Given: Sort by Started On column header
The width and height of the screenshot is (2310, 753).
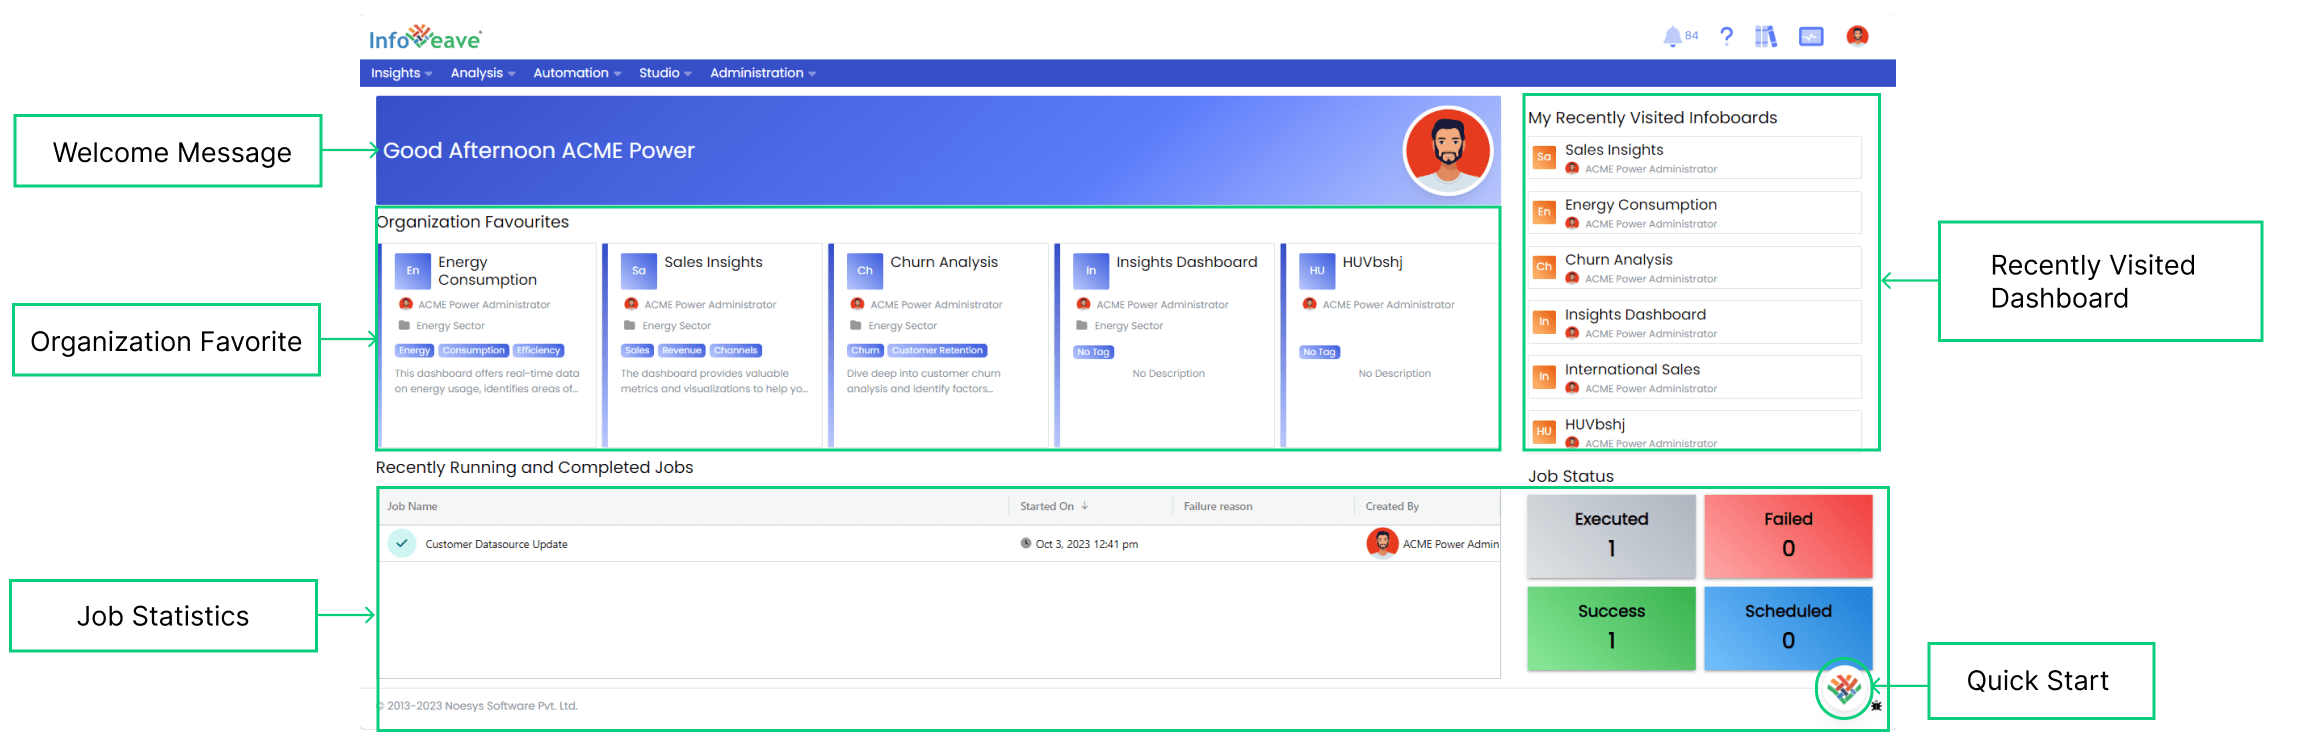Looking at the screenshot, I should coord(1047,506).
